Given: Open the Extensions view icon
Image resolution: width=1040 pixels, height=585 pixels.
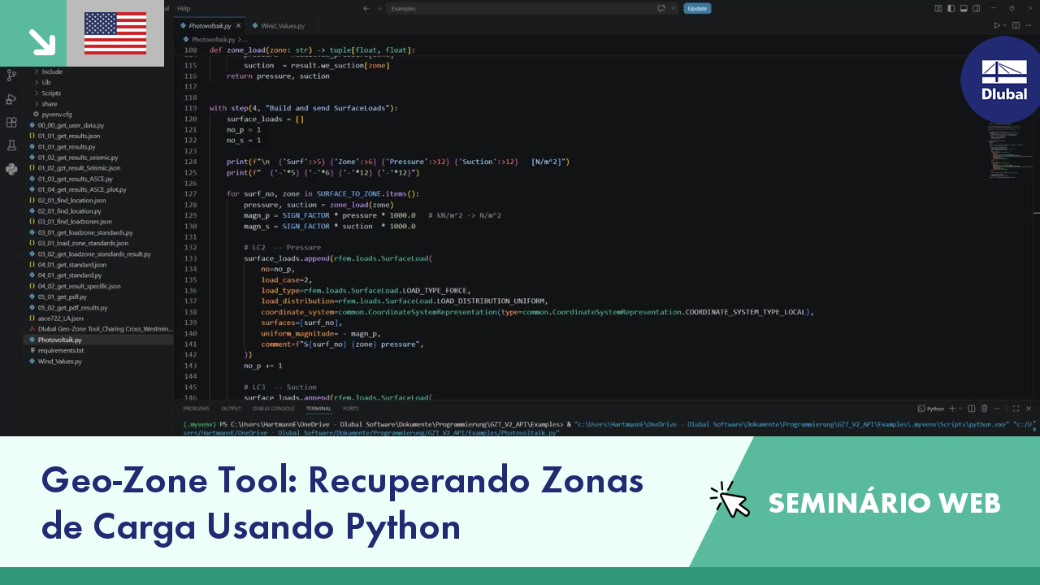Looking at the screenshot, I should pos(11,122).
